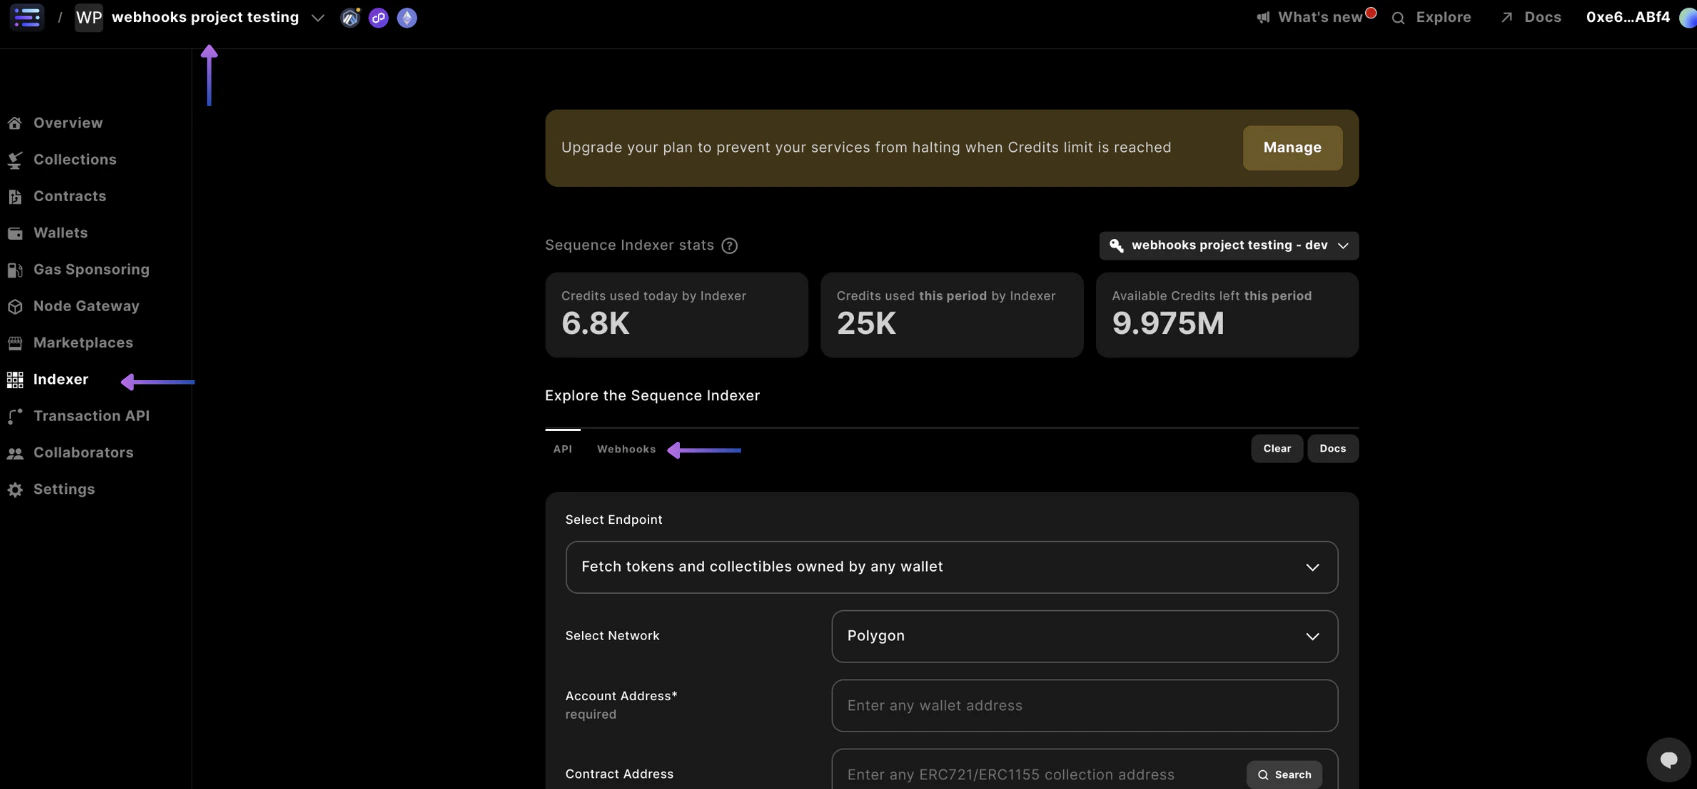
Task: Click the Clear button
Action: pos(1277,449)
